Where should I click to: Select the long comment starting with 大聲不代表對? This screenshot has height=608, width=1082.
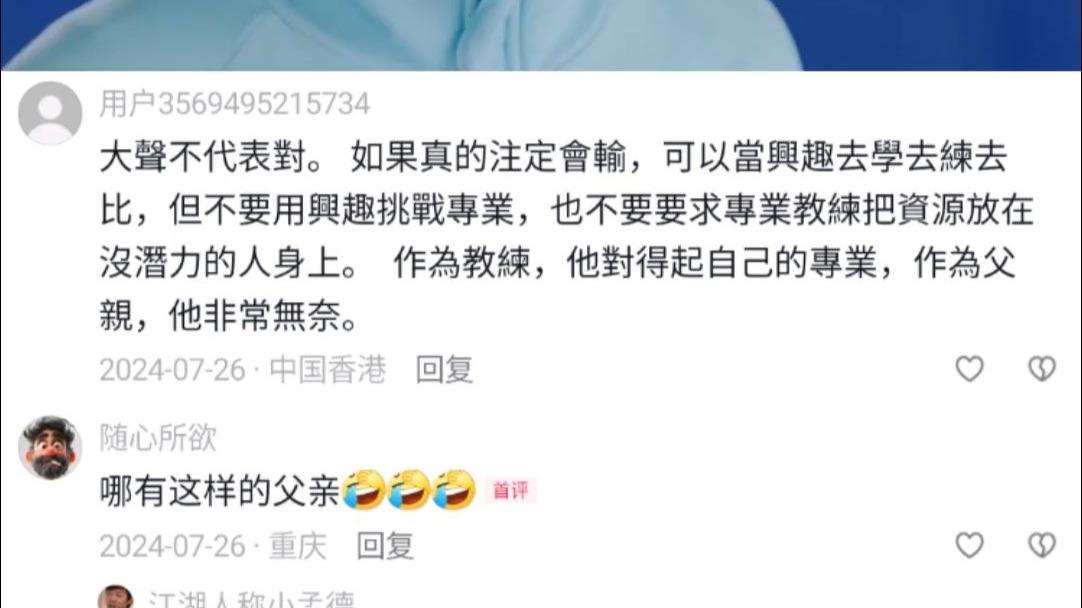click(566, 236)
